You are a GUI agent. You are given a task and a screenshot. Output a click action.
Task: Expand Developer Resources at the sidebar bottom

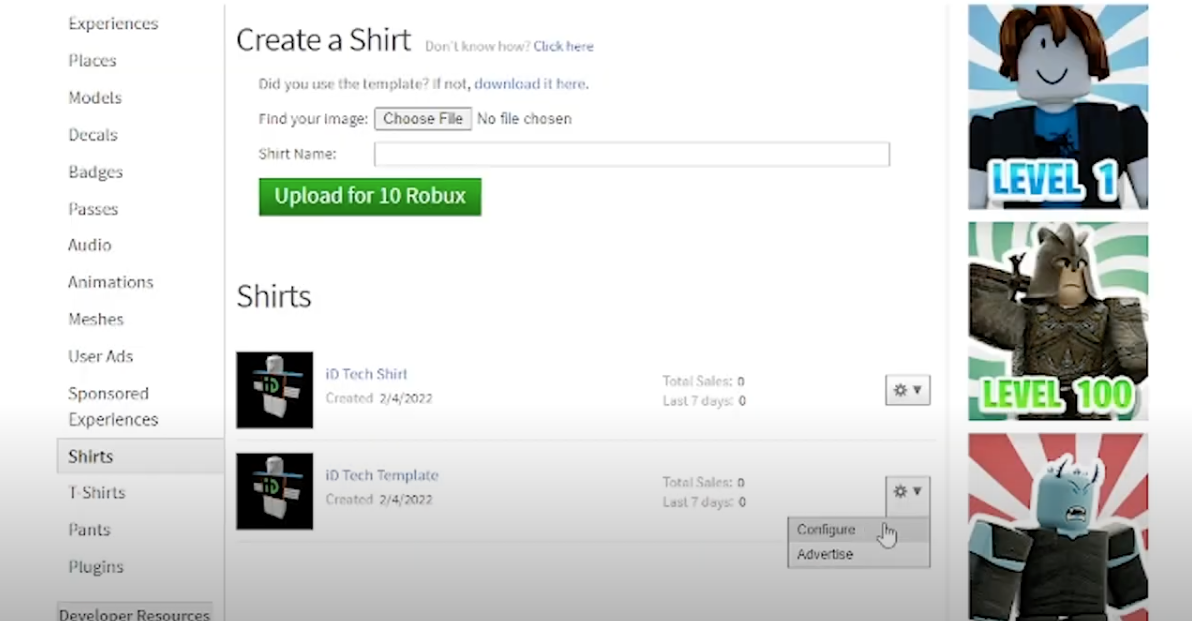point(134,614)
